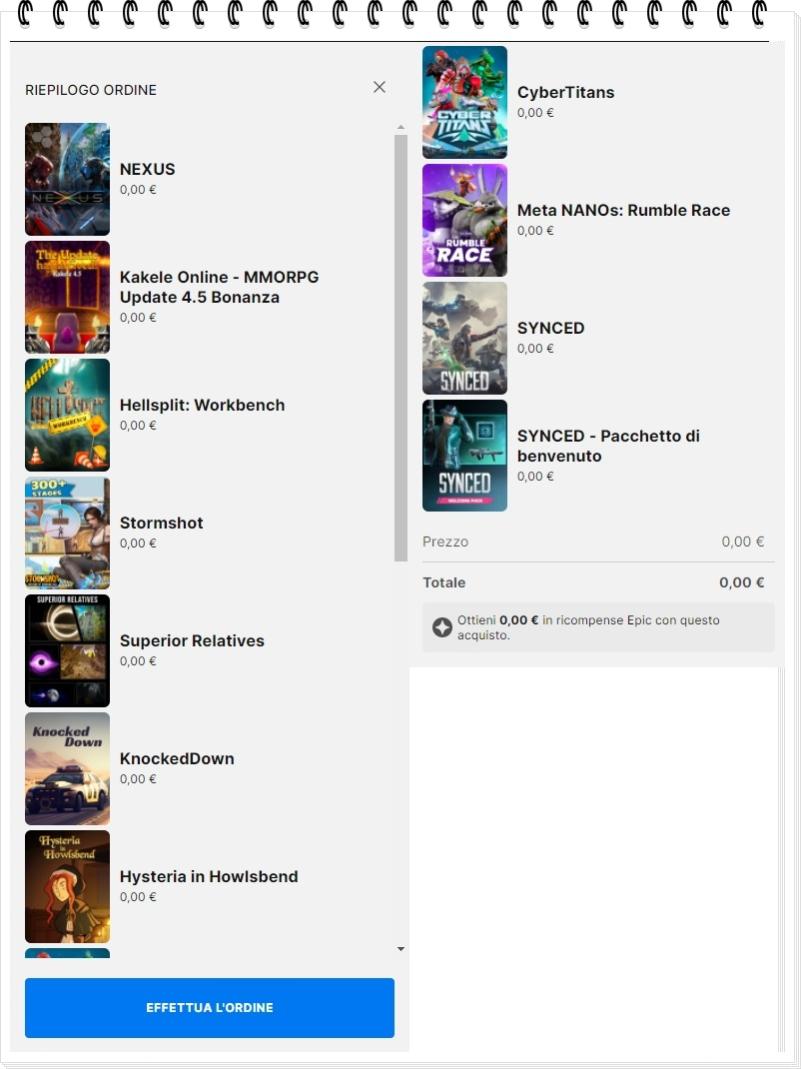Image resolution: width=801 pixels, height=1069 pixels.
Task: Select the SYNCED game cover image
Action: (x=465, y=338)
